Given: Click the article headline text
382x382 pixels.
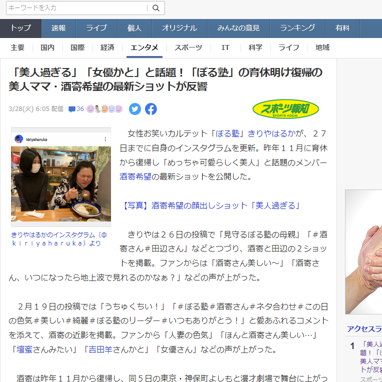Looking at the screenshot, I should (166, 80).
